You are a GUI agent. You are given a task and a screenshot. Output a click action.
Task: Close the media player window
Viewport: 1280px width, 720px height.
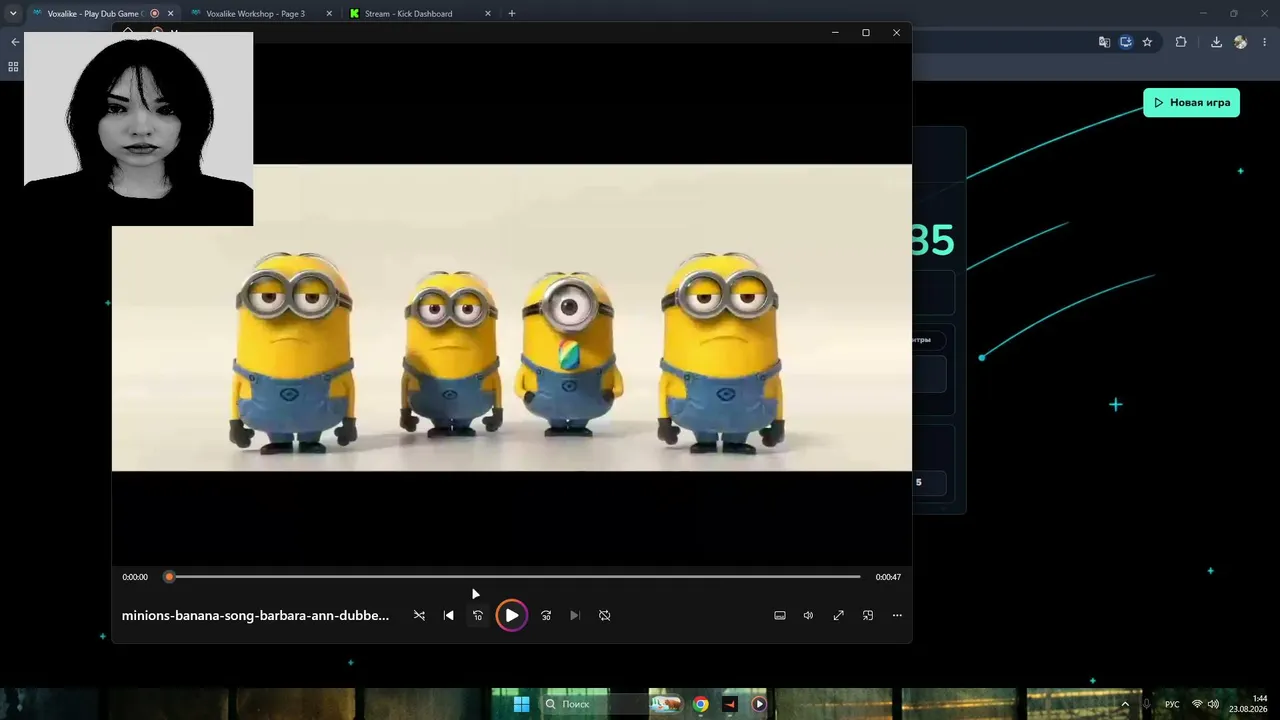click(896, 32)
